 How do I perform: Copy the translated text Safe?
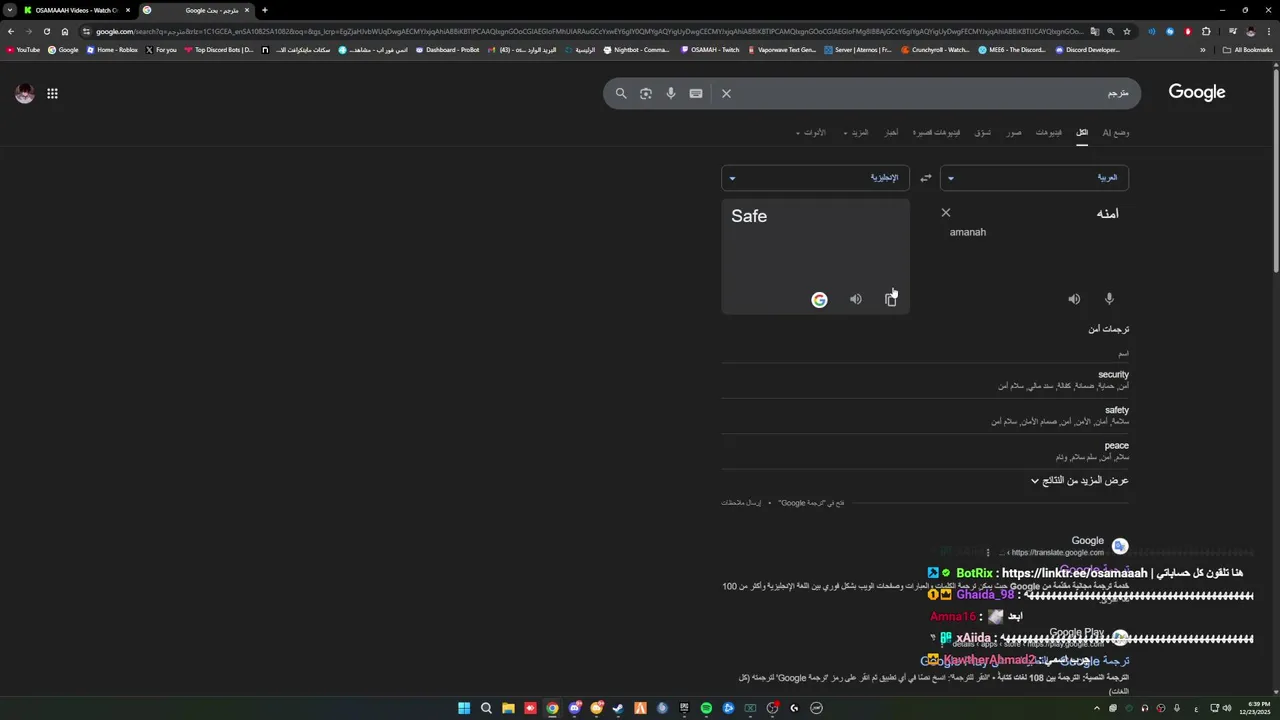891,299
